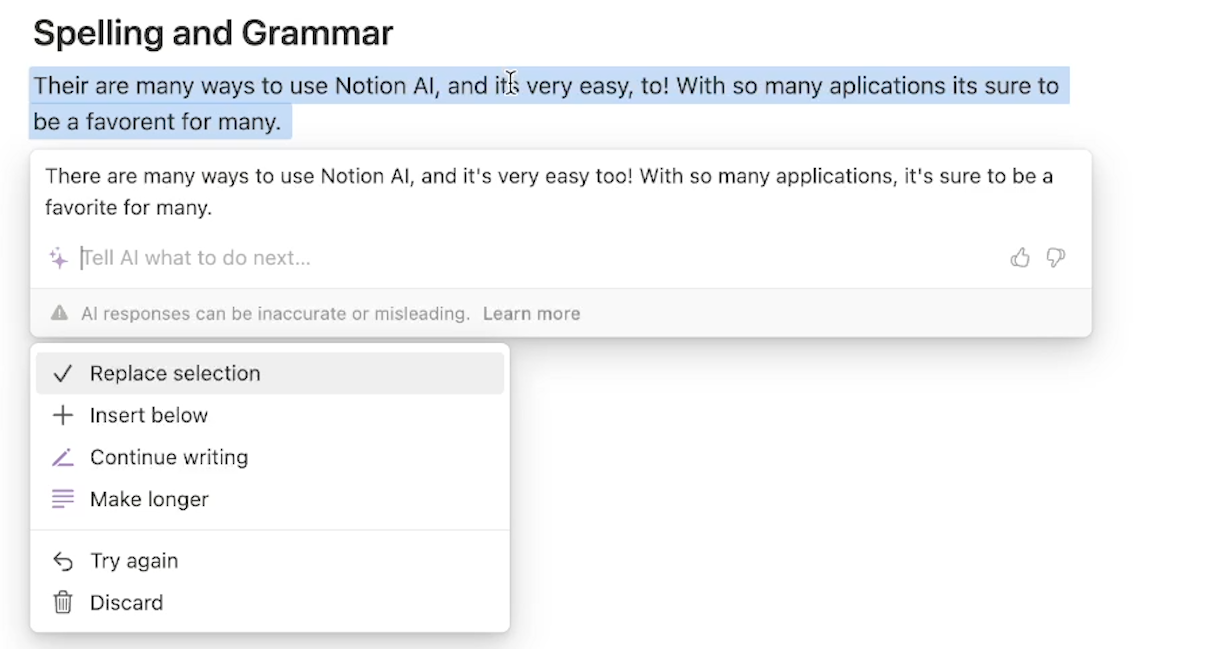Screen dimensions: 1211x649
Task: Click the thumbs down feedback icon
Action: (x=1055, y=258)
